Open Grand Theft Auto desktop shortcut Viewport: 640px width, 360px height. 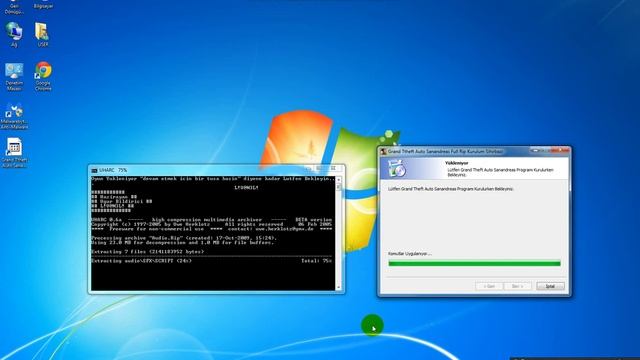(14, 152)
